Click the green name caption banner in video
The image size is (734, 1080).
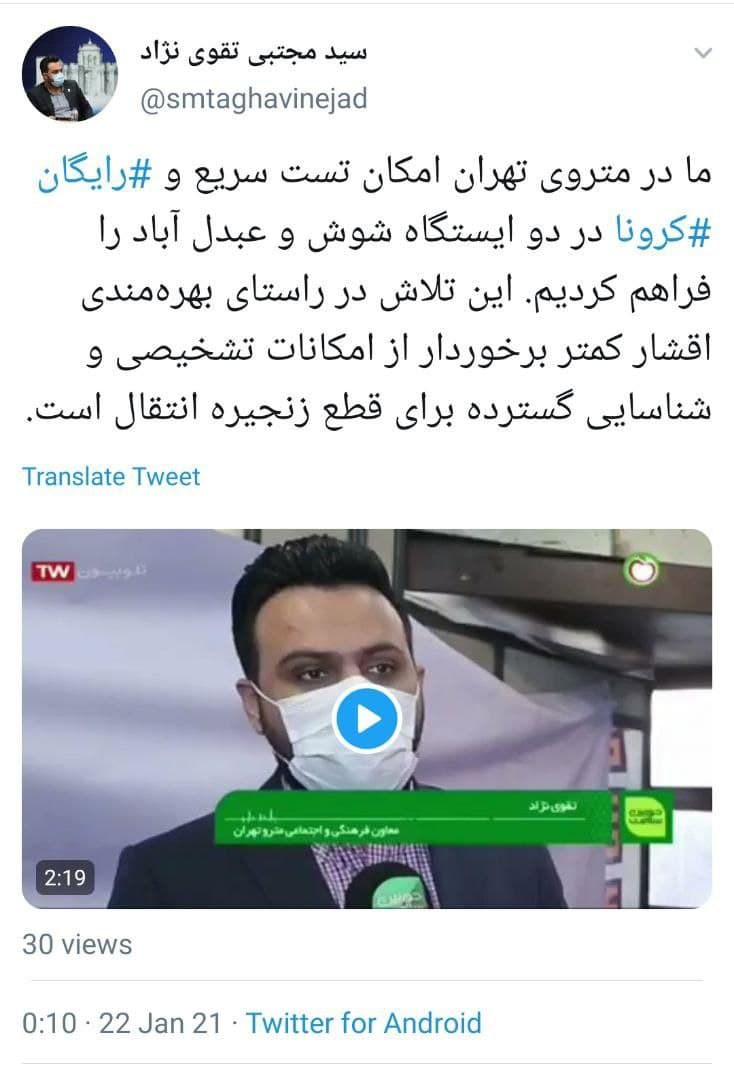(415, 817)
